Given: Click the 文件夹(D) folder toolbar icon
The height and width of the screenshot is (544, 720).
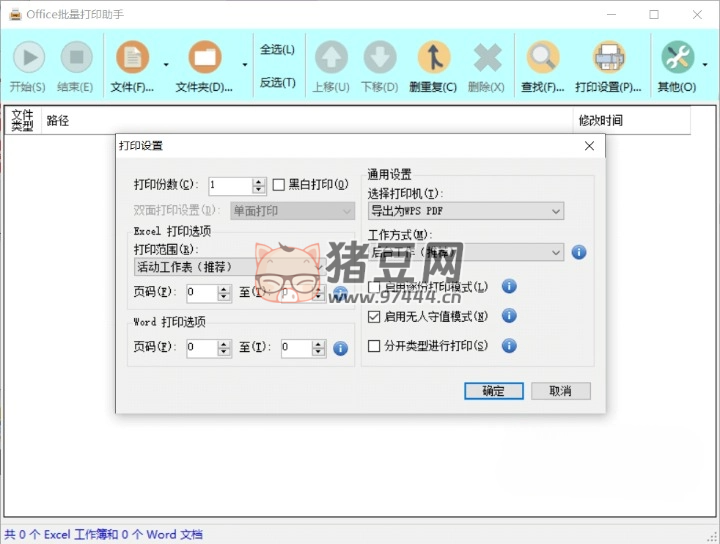Looking at the screenshot, I should click(x=204, y=57).
